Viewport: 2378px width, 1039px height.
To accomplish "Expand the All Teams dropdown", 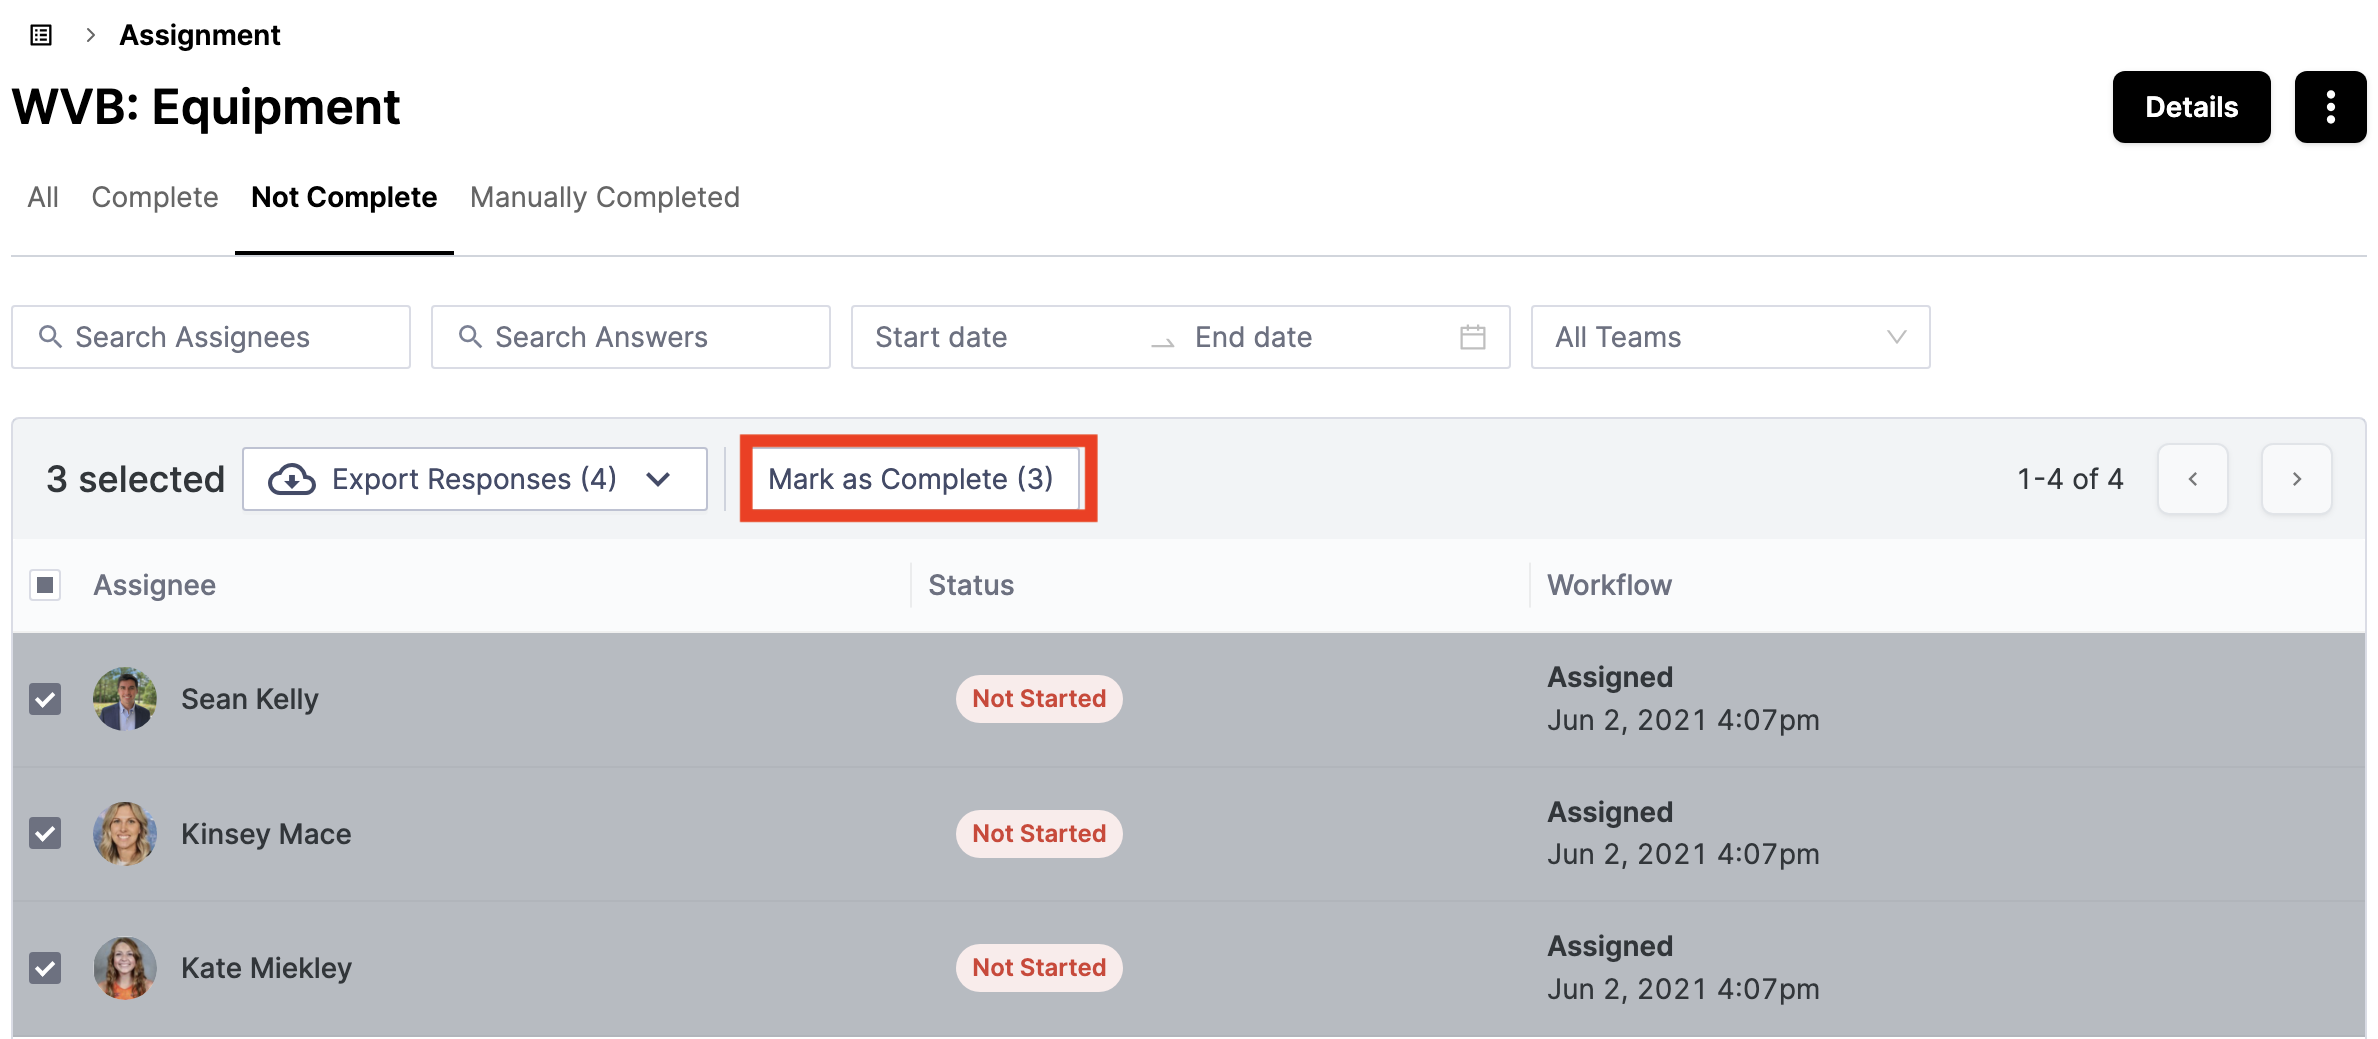I will tap(1730, 337).
